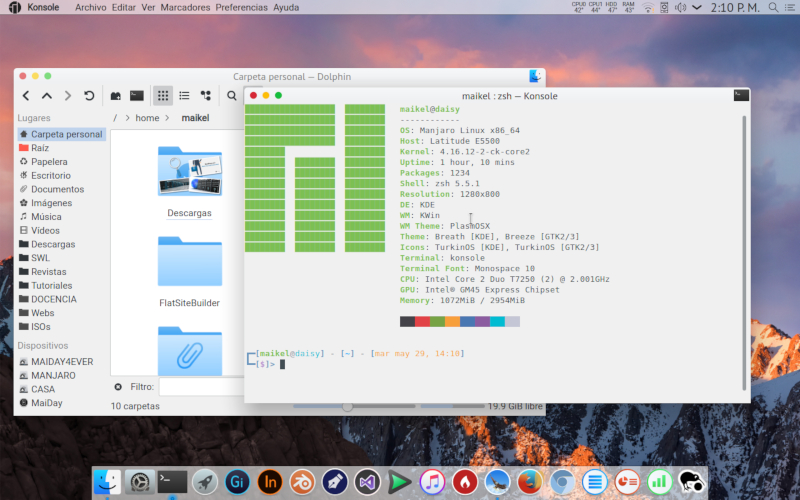Image resolution: width=800 pixels, height=500 pixels.
Task: Open the Archivo menu
Action: (x=90, y=7)
